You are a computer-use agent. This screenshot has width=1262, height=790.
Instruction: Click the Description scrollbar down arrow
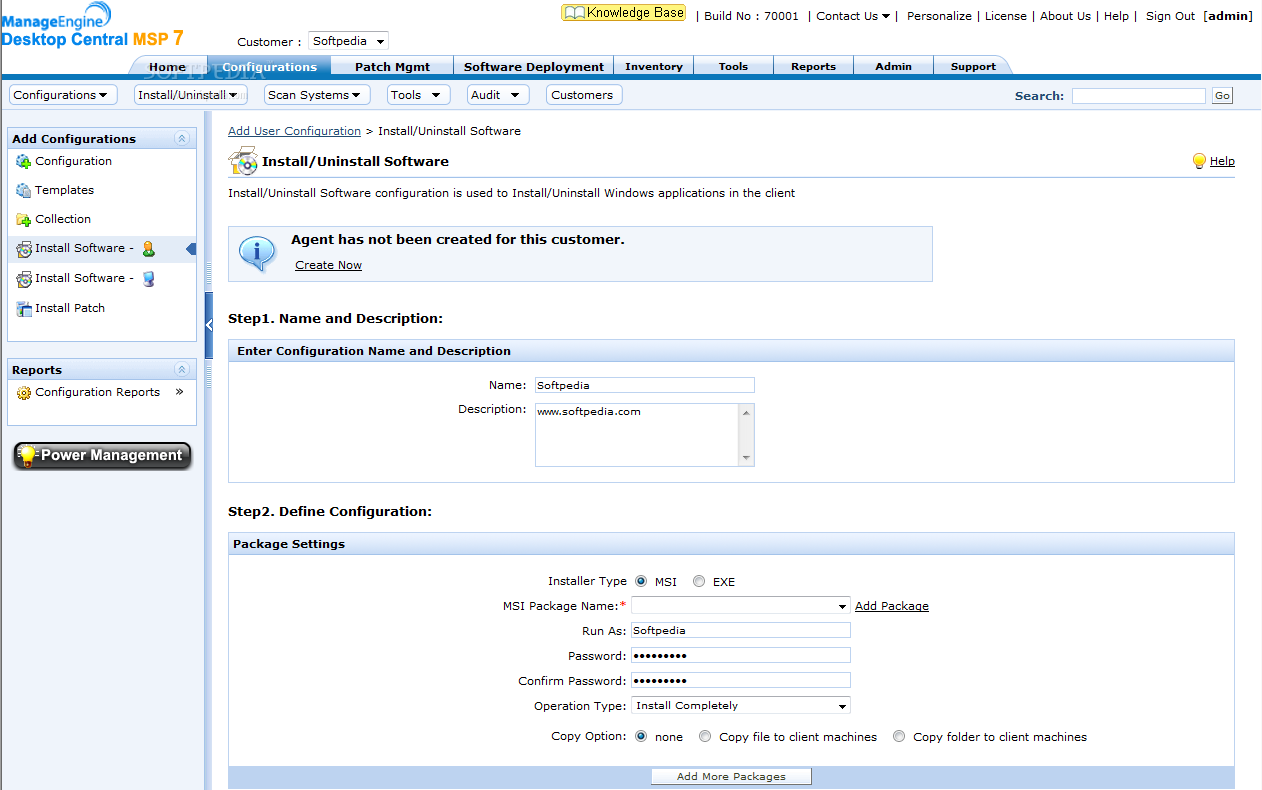pyautogui.click(x=746, y=458)
